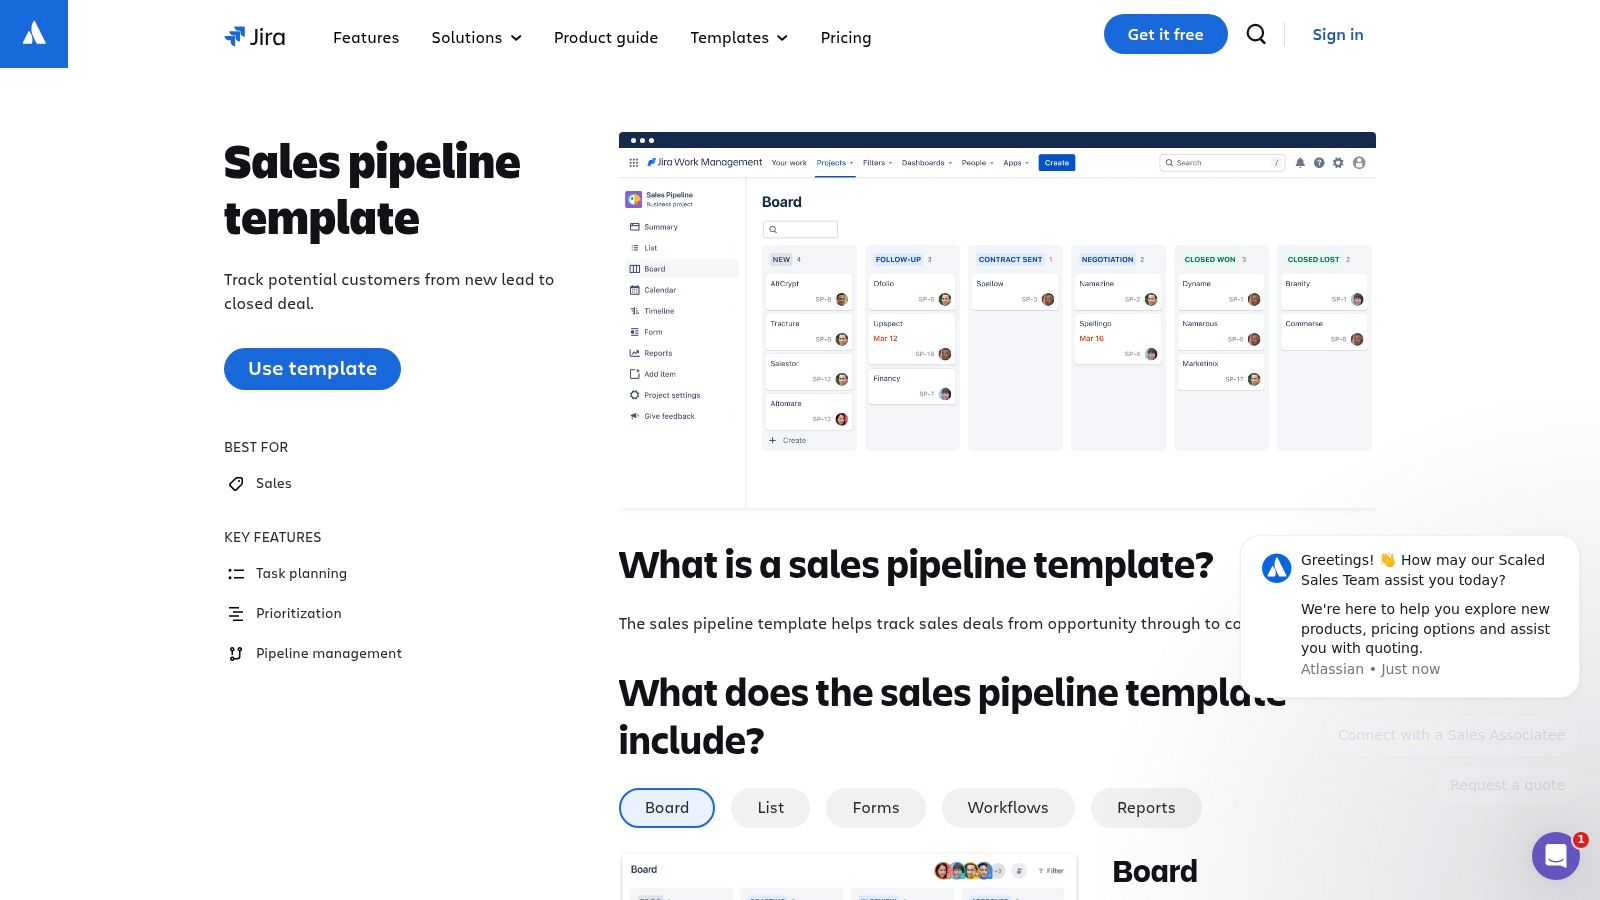This screenshot has height=900, width=1600.
Task: Click the Prioritization icon
Action: coord(236,614)
